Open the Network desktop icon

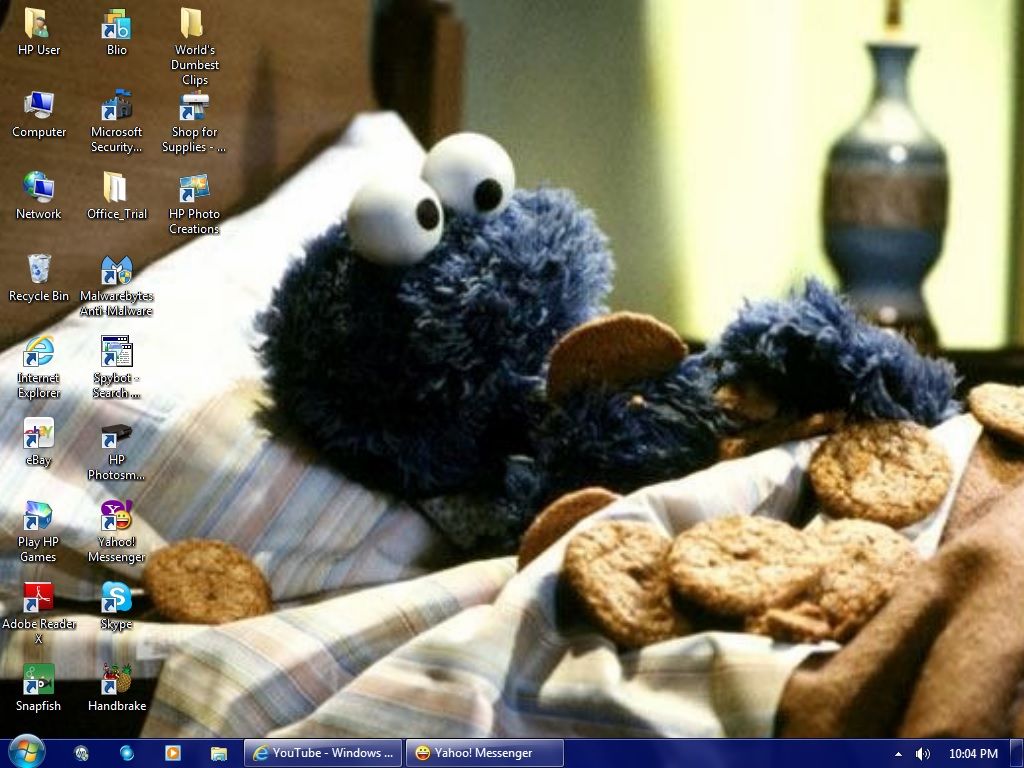(x=39, y=196)
